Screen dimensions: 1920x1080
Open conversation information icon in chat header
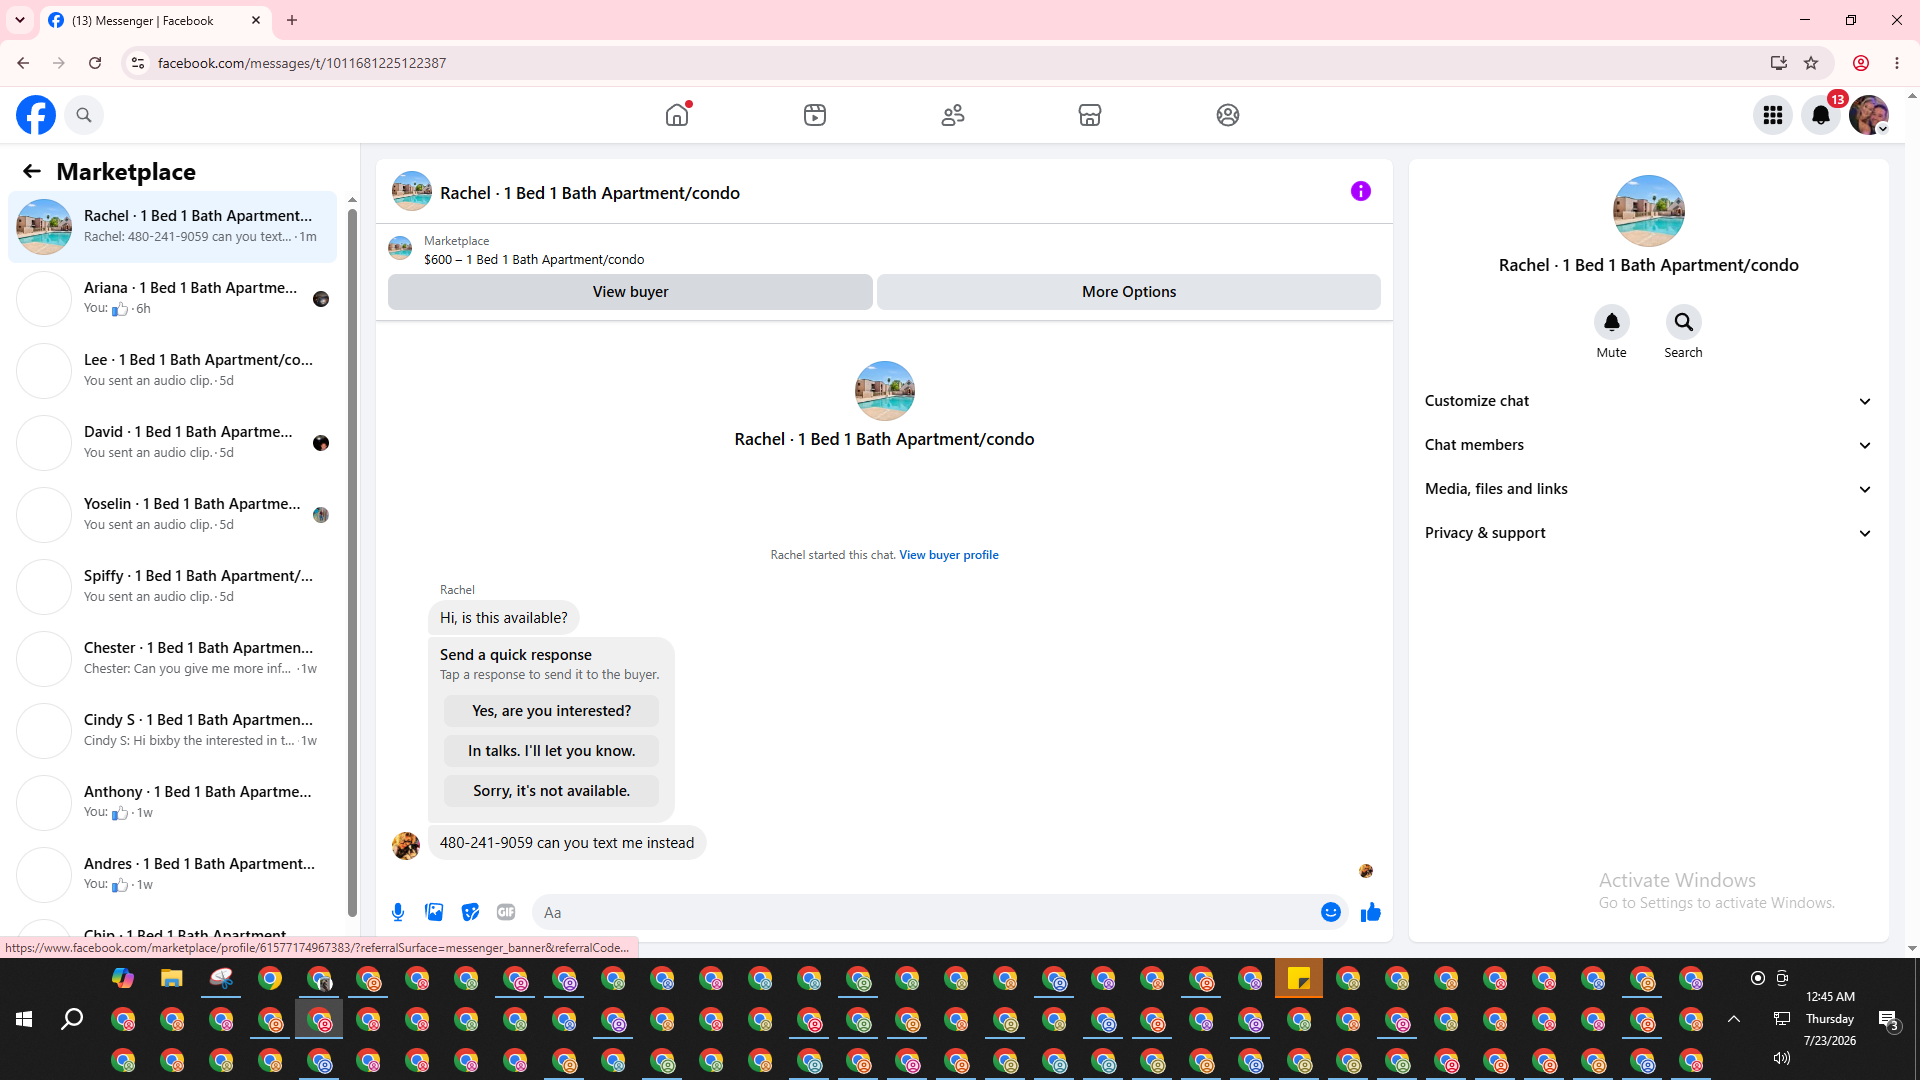point(1361,191)
